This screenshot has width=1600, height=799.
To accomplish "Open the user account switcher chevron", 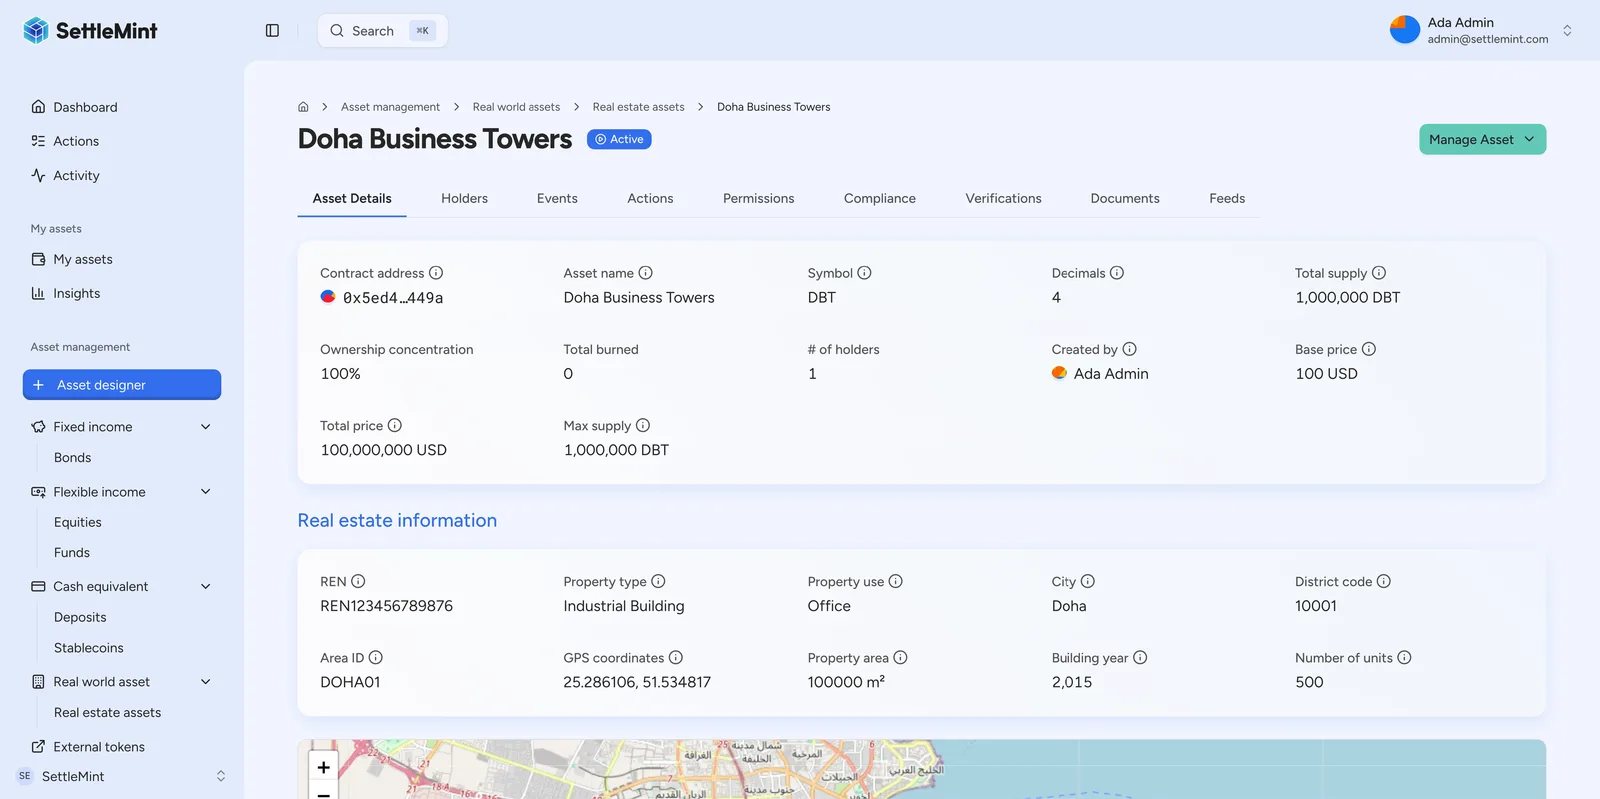I will (1567, 31).
